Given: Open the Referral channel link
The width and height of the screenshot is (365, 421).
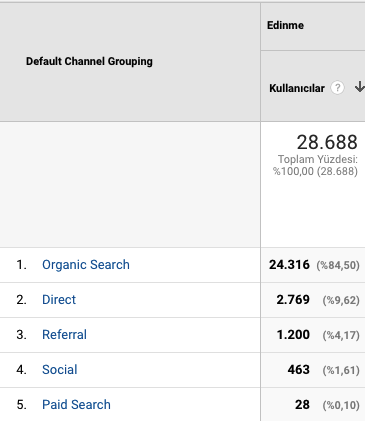Looking at the screenshot, I should (x=64, y=335).
